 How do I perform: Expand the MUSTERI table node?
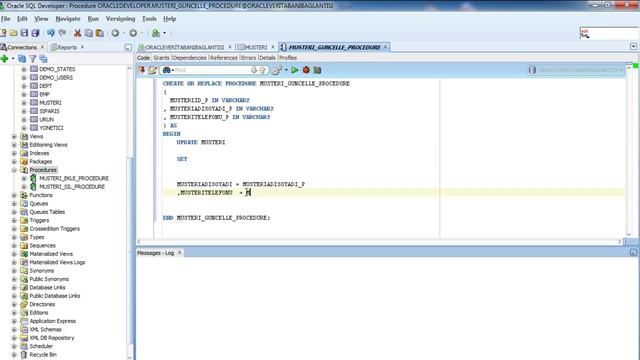(x=24, y=103)
